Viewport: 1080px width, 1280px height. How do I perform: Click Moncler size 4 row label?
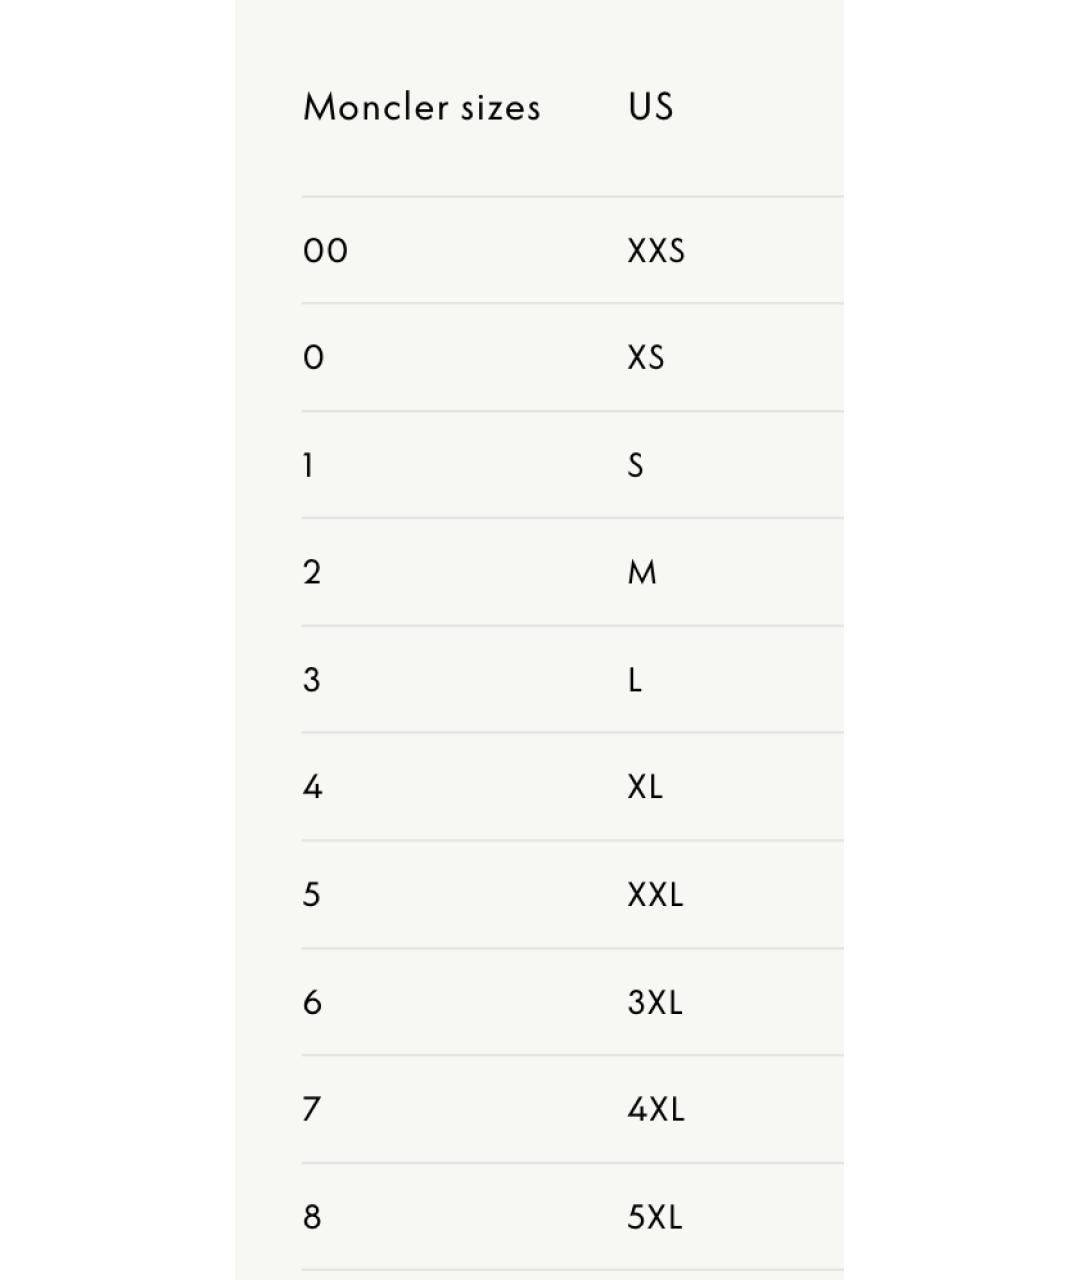pos(312,787)
